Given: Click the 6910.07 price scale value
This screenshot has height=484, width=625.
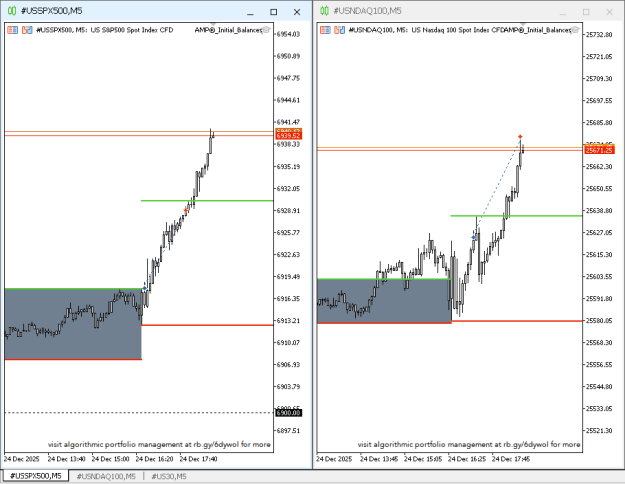Looking at the screenshot, I should click(288, 342).
